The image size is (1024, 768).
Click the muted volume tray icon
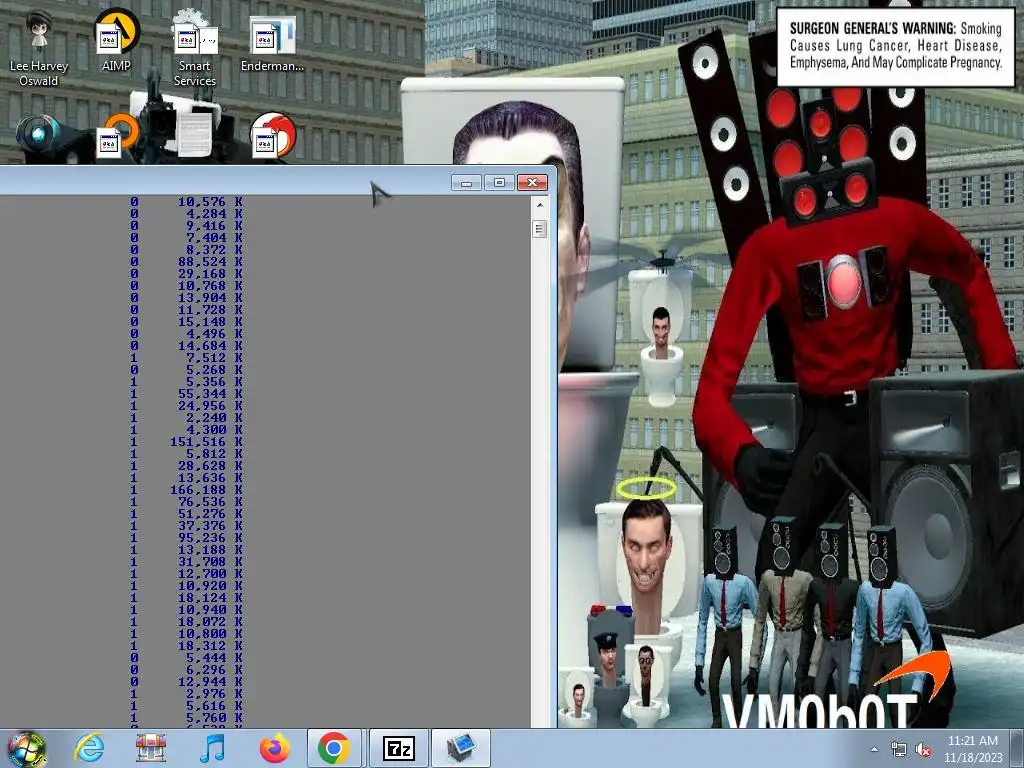923,749
